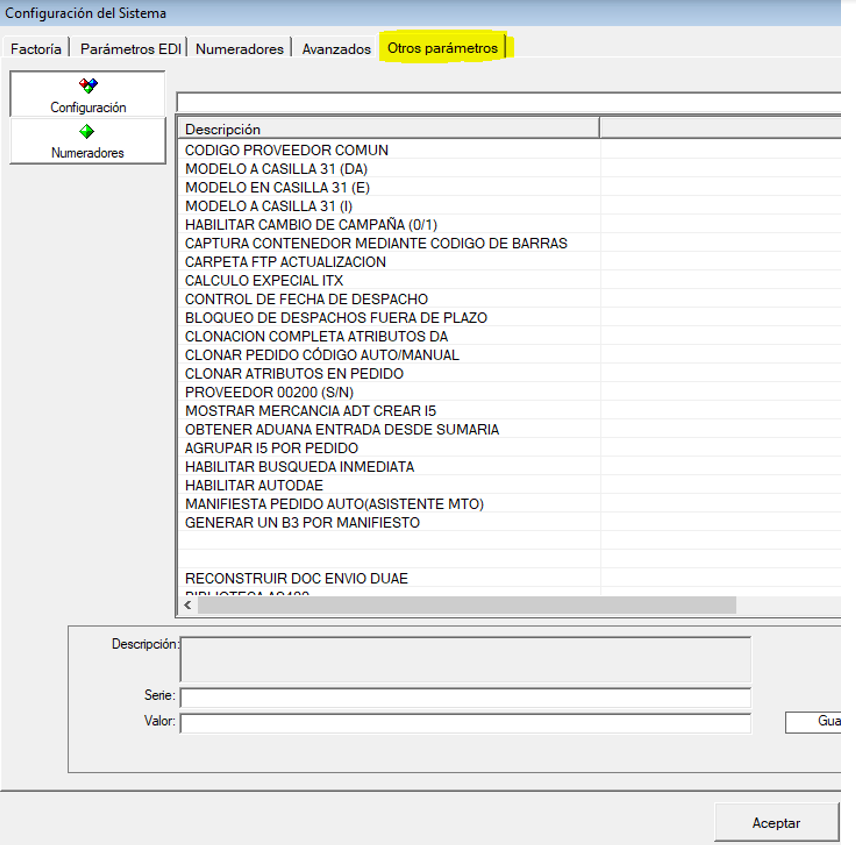Select HABILITAR AUTODAE row in list
This screenshot has width=856, height=845.
[x=254, y=485]
